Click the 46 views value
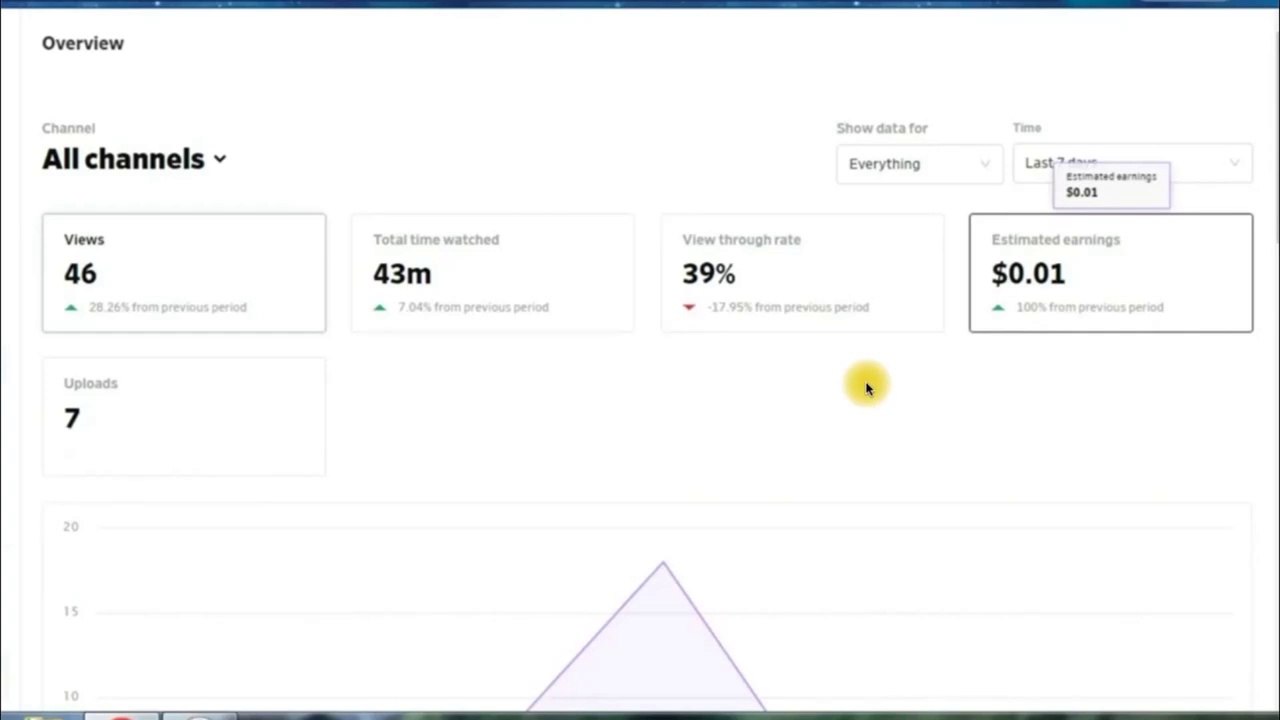This screenshot has height=720, width=1280. [x=80, y=273]
